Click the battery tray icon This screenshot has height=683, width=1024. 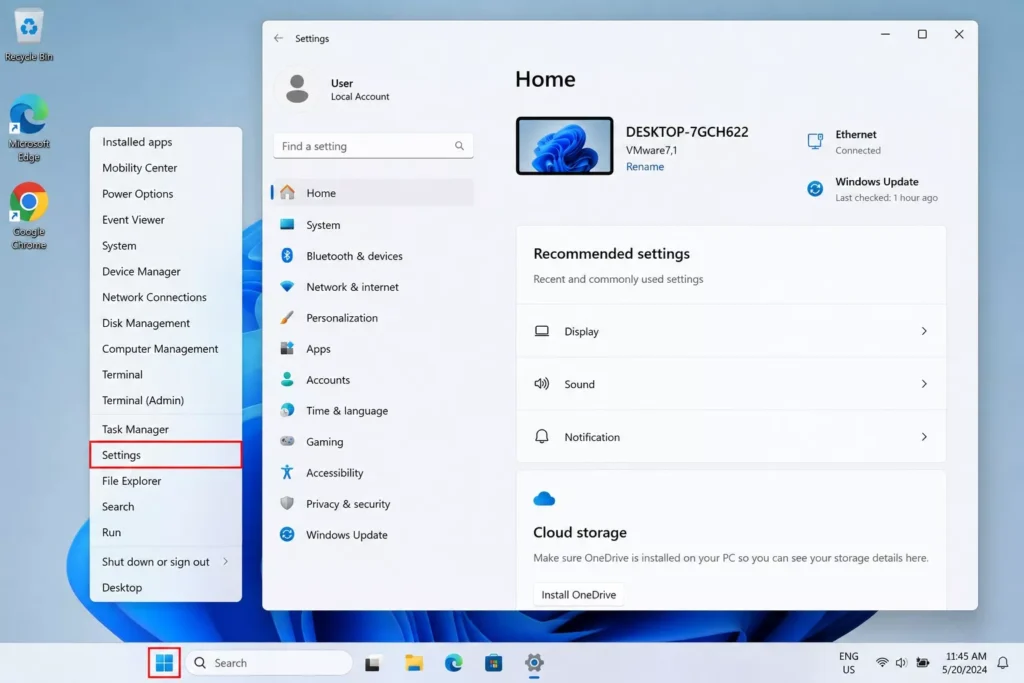click(x=923, y=663)
